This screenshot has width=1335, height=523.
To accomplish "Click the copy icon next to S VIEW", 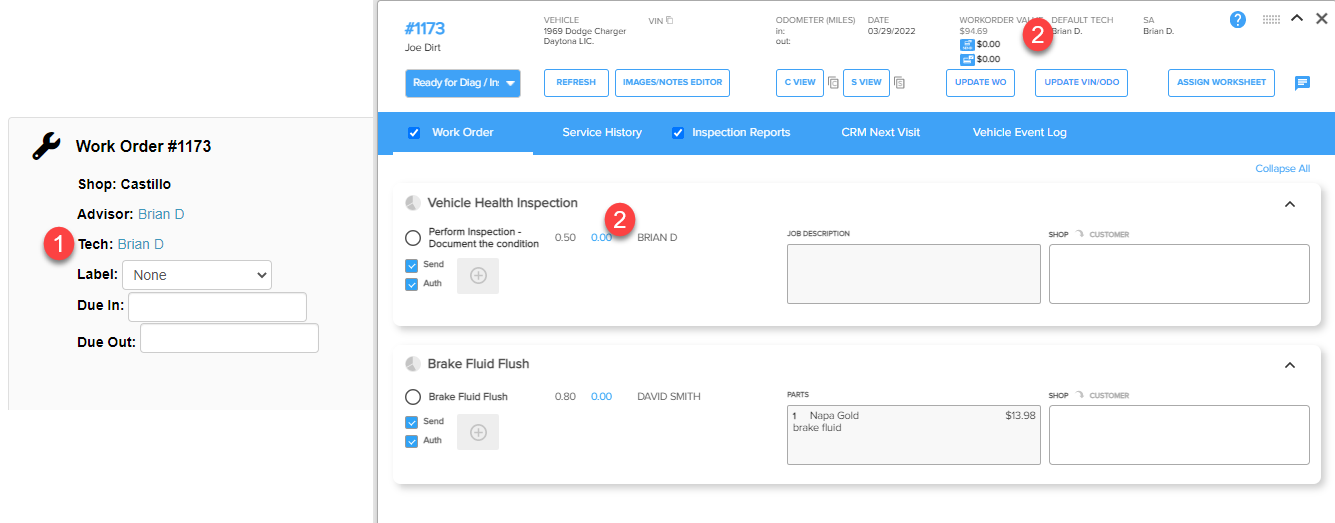I will pyautogui.click(x=899, y=83).
